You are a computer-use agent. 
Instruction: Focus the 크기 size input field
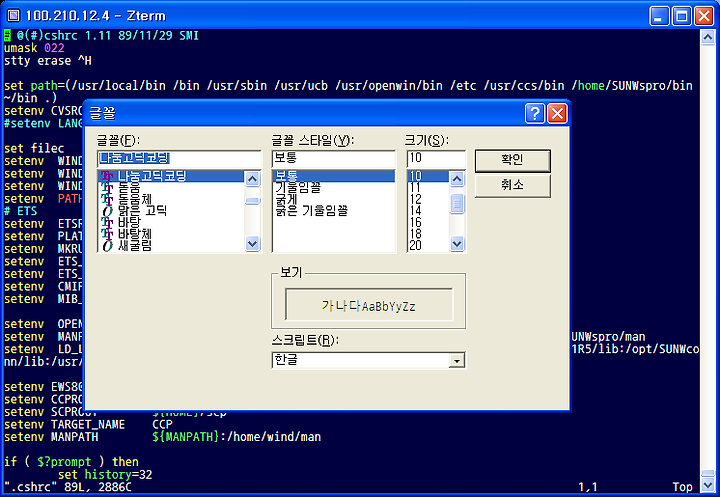click(436, 158)
